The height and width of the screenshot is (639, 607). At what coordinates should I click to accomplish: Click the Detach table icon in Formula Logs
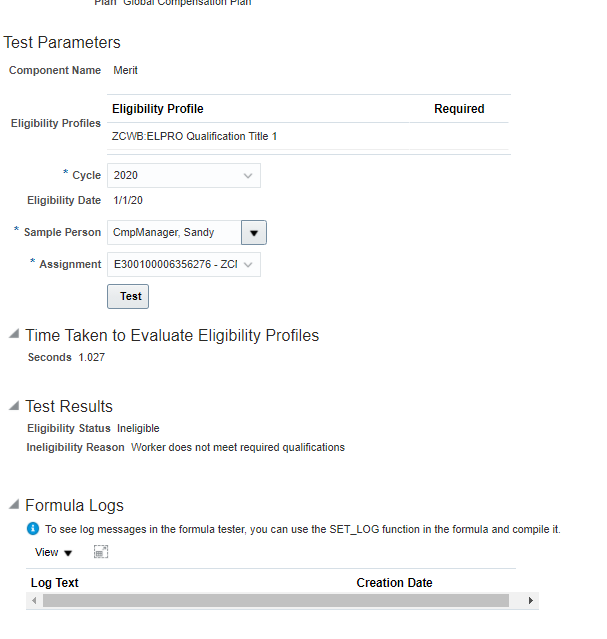[x=101, y=552]
